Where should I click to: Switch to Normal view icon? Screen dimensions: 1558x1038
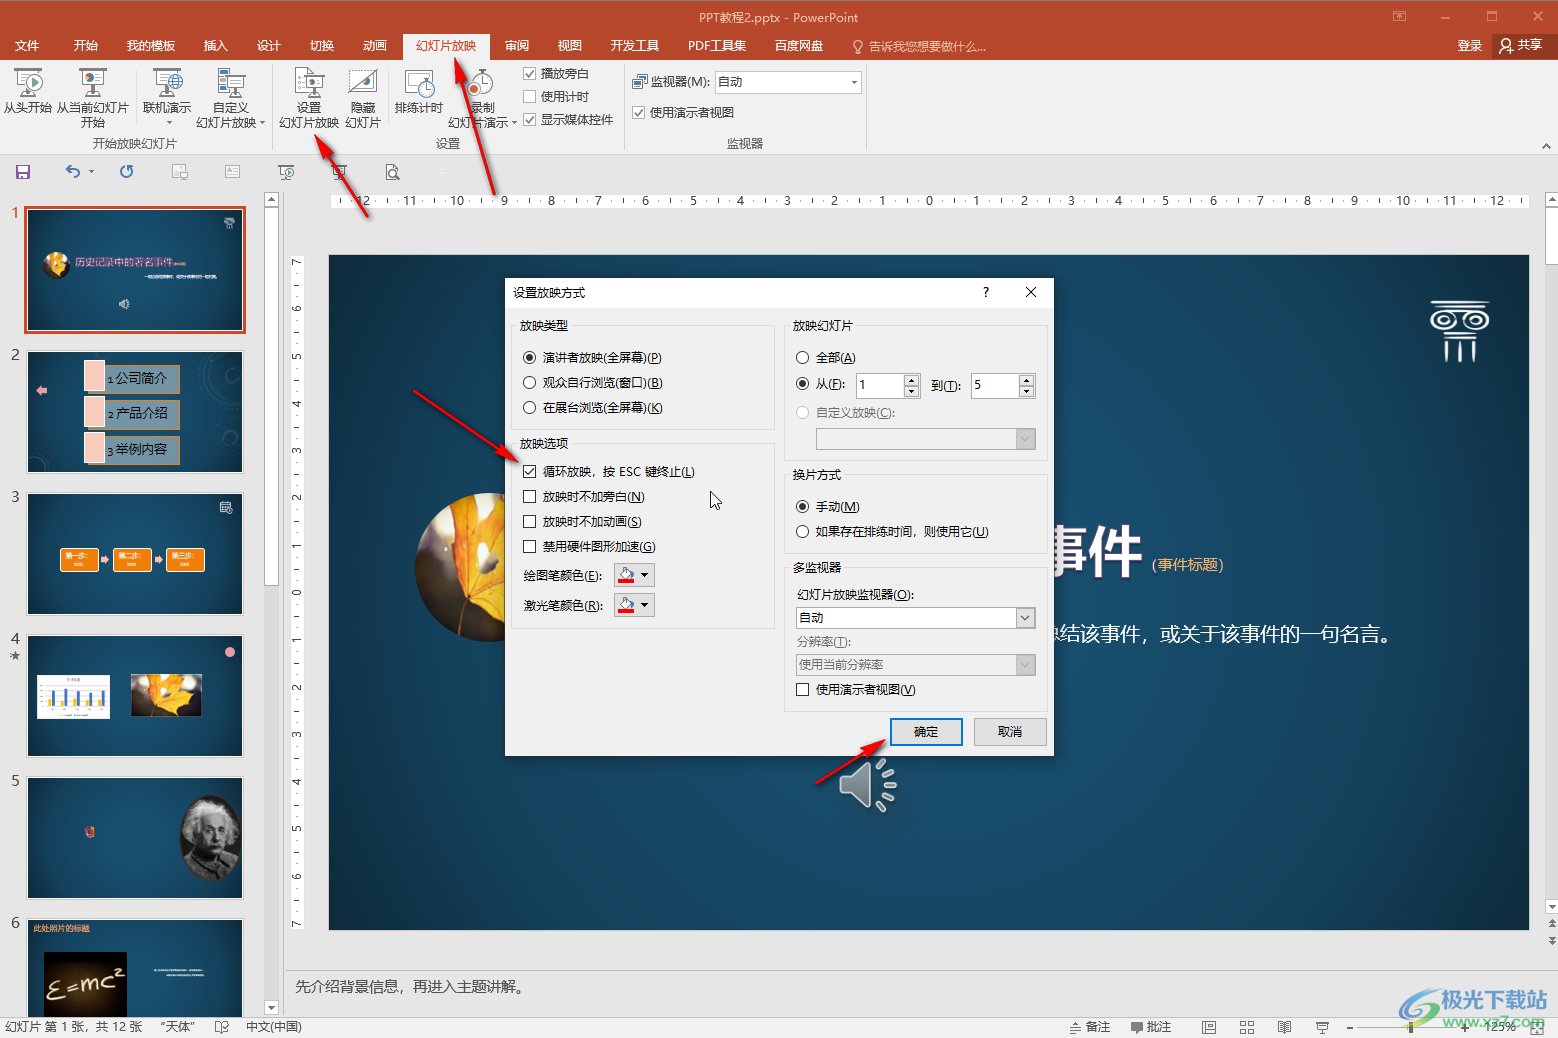coord(1209,1027)
